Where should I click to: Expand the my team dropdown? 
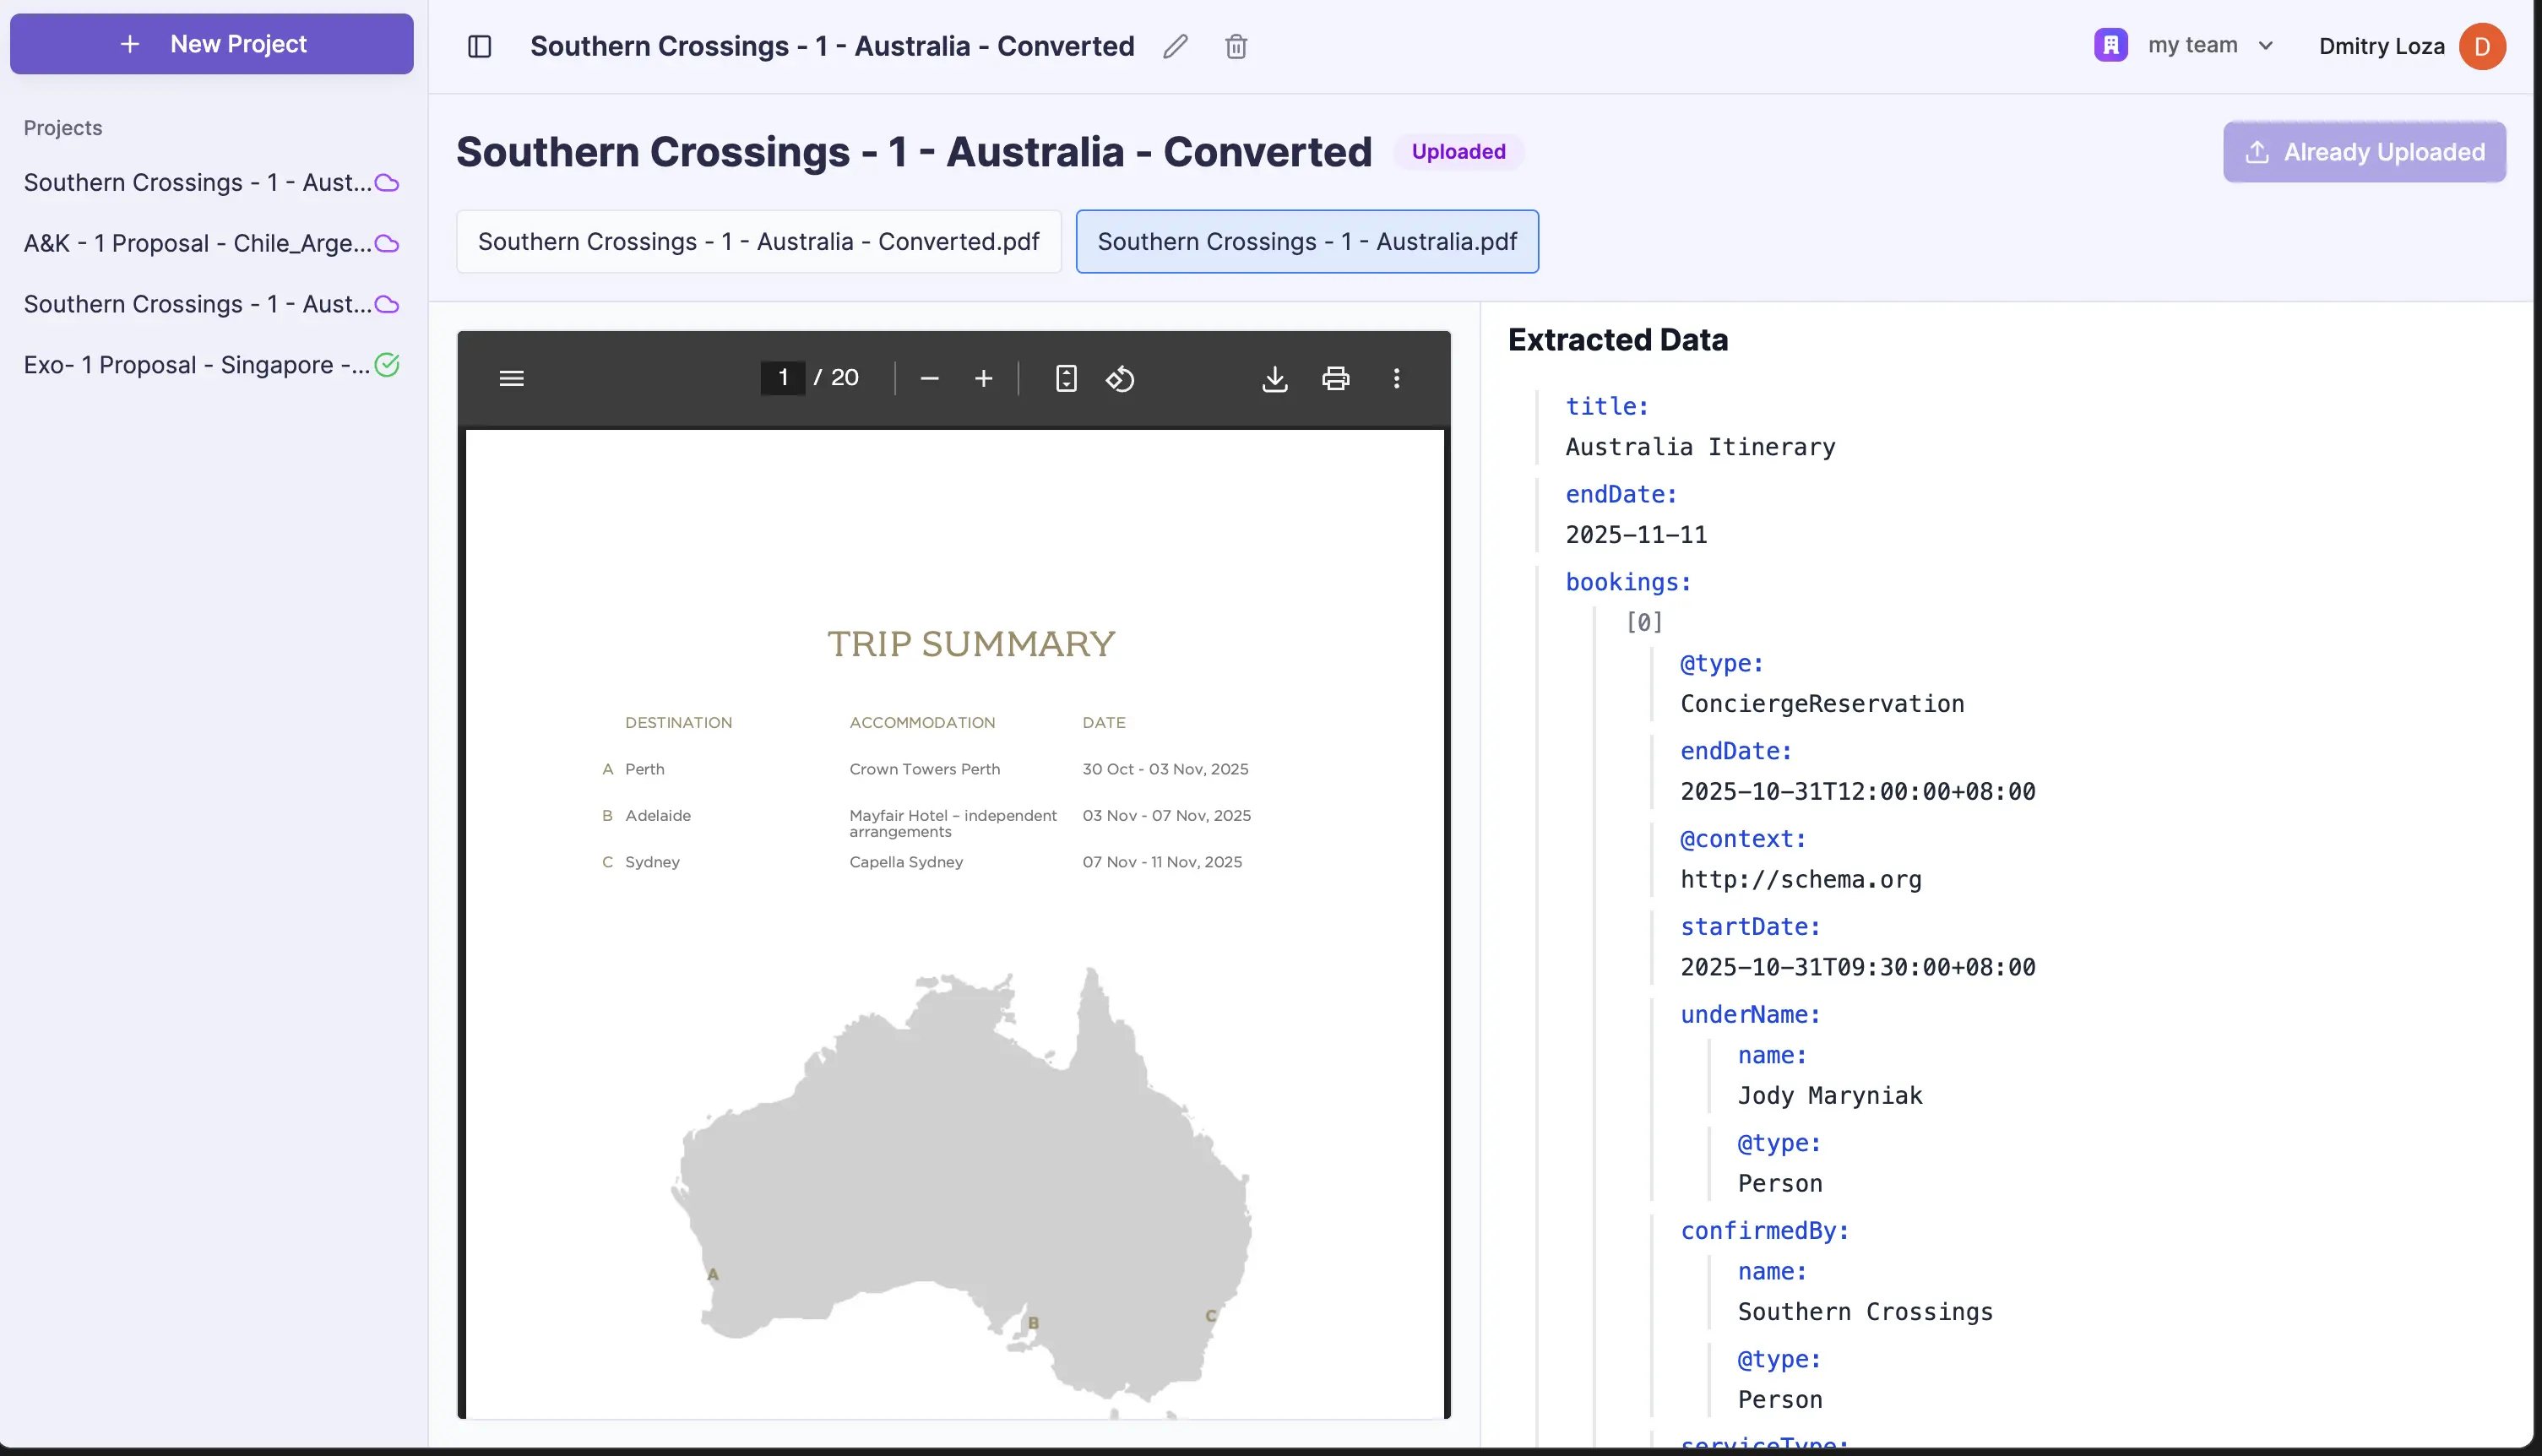coord(2185,46)
